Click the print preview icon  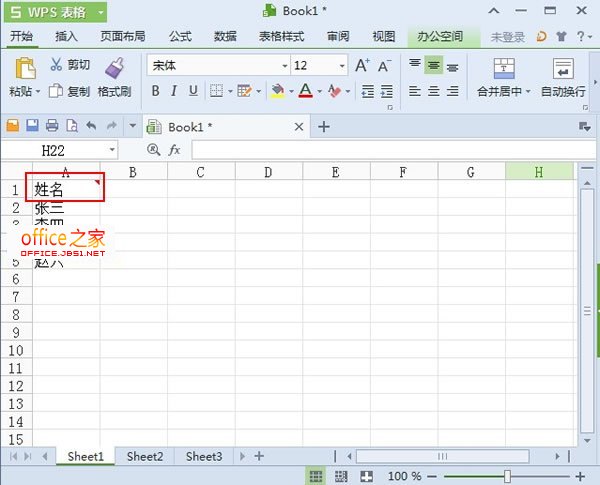point(72,126)
